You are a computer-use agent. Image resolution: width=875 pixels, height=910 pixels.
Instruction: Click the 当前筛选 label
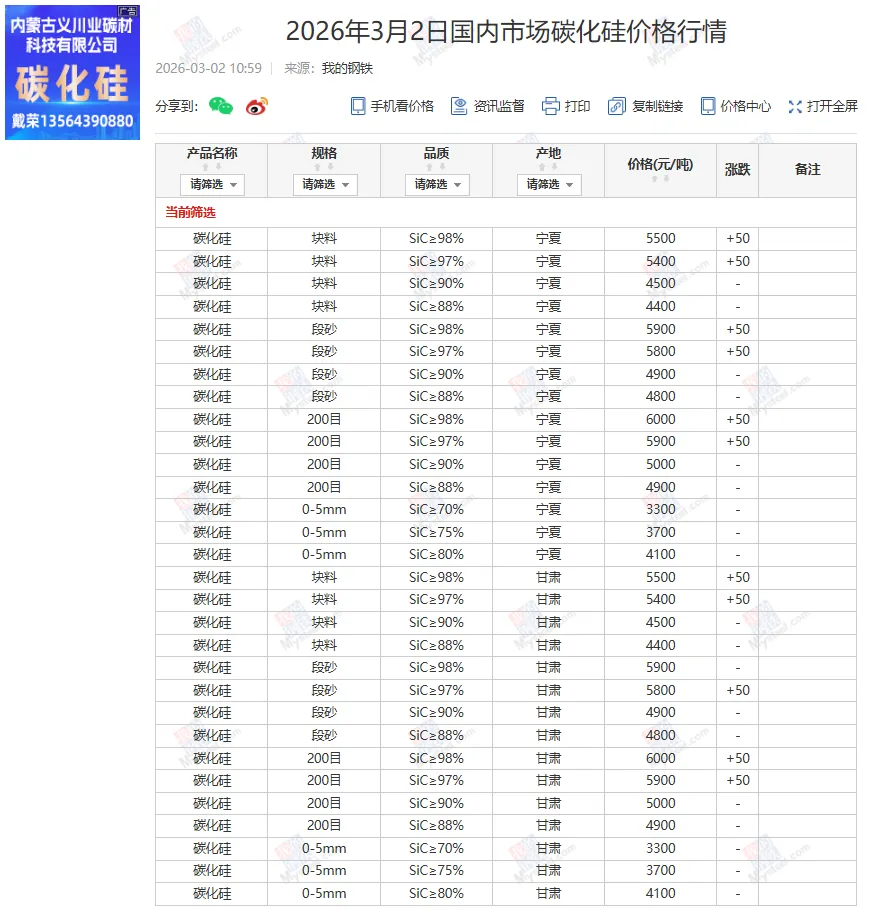[x=190, y=212]
